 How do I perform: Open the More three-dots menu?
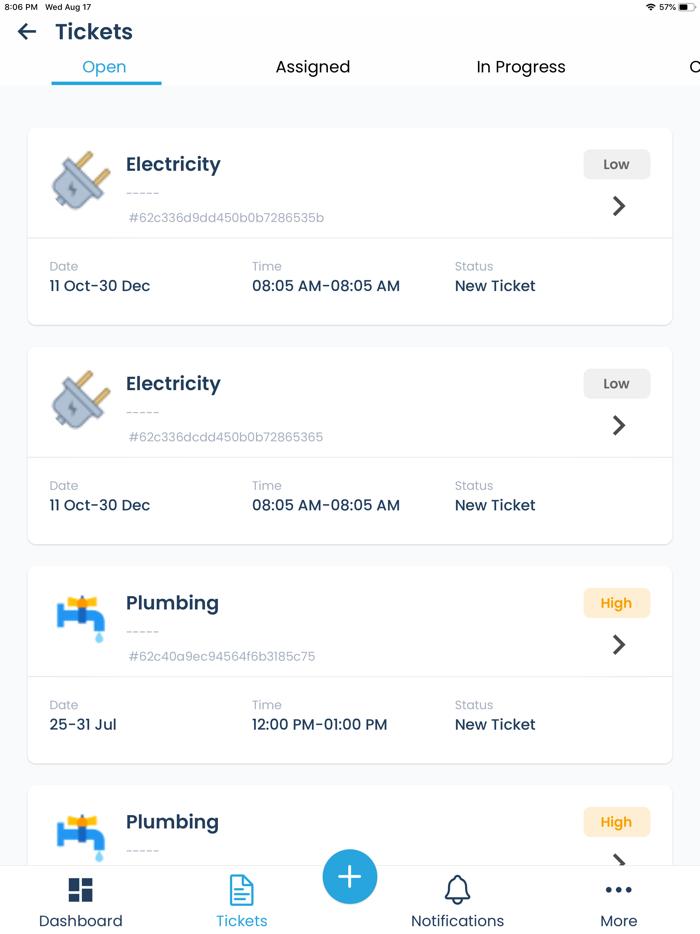[618, 890]
